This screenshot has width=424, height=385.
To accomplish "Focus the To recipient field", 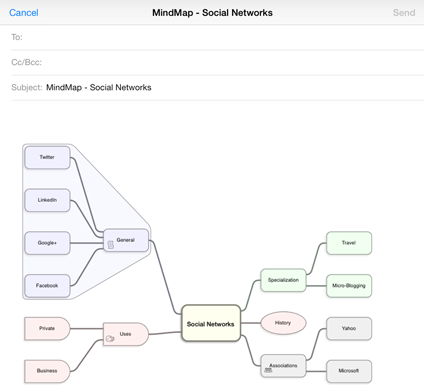I will coord(218,37).
